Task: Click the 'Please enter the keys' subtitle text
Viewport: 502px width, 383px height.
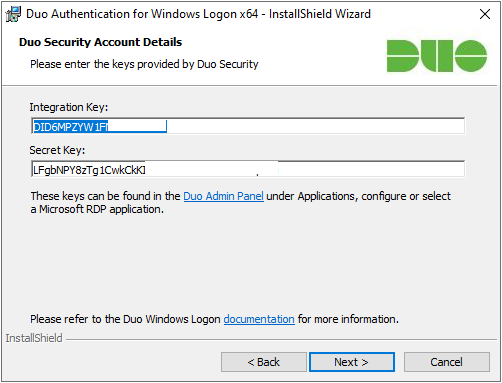Action: click(144, 64)
